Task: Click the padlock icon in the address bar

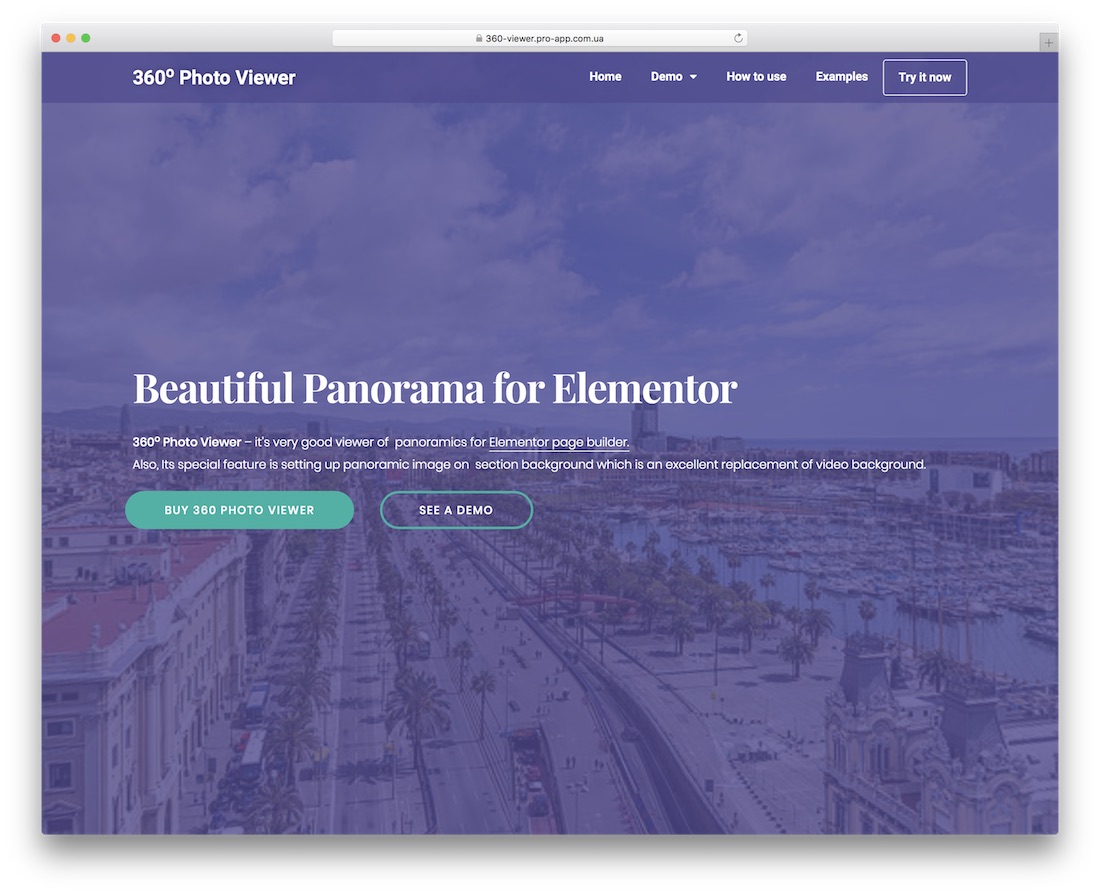Action: click(479, 39)
